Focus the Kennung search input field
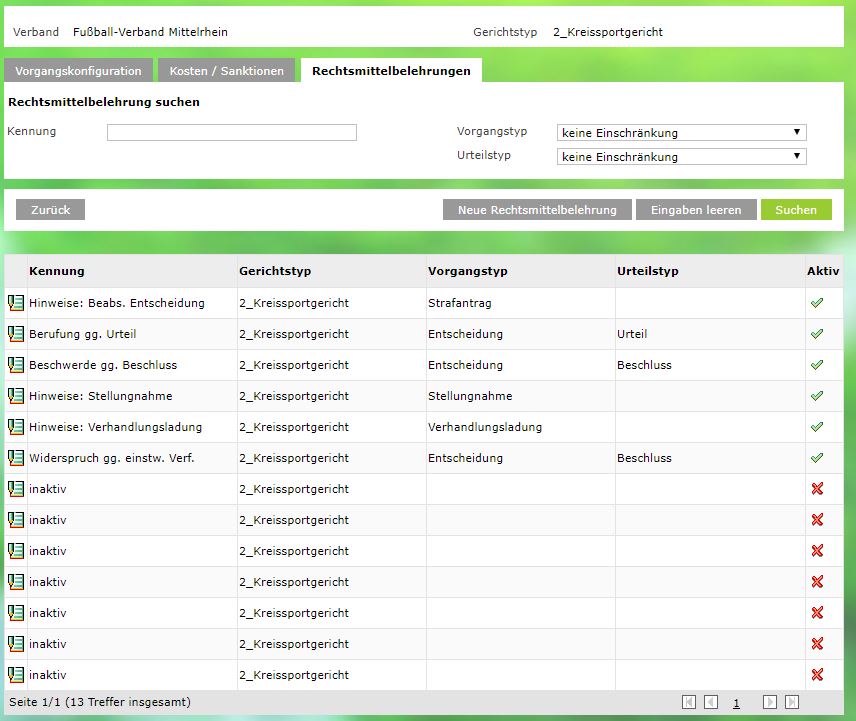The width and height of the screenshot is (856, 721). [x=231, y=133]
